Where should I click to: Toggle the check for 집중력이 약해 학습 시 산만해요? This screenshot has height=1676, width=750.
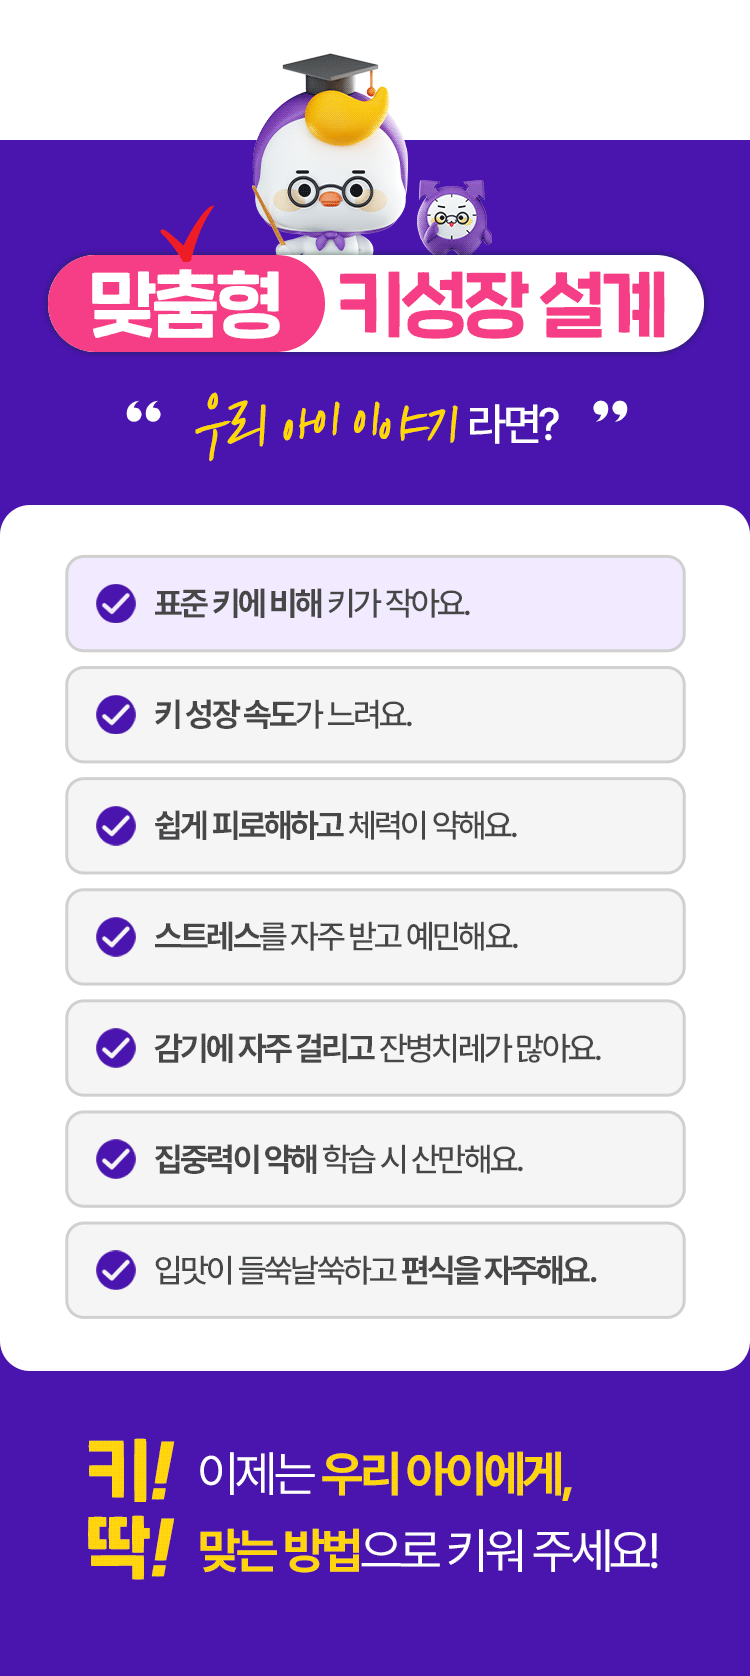point(116,1159)
